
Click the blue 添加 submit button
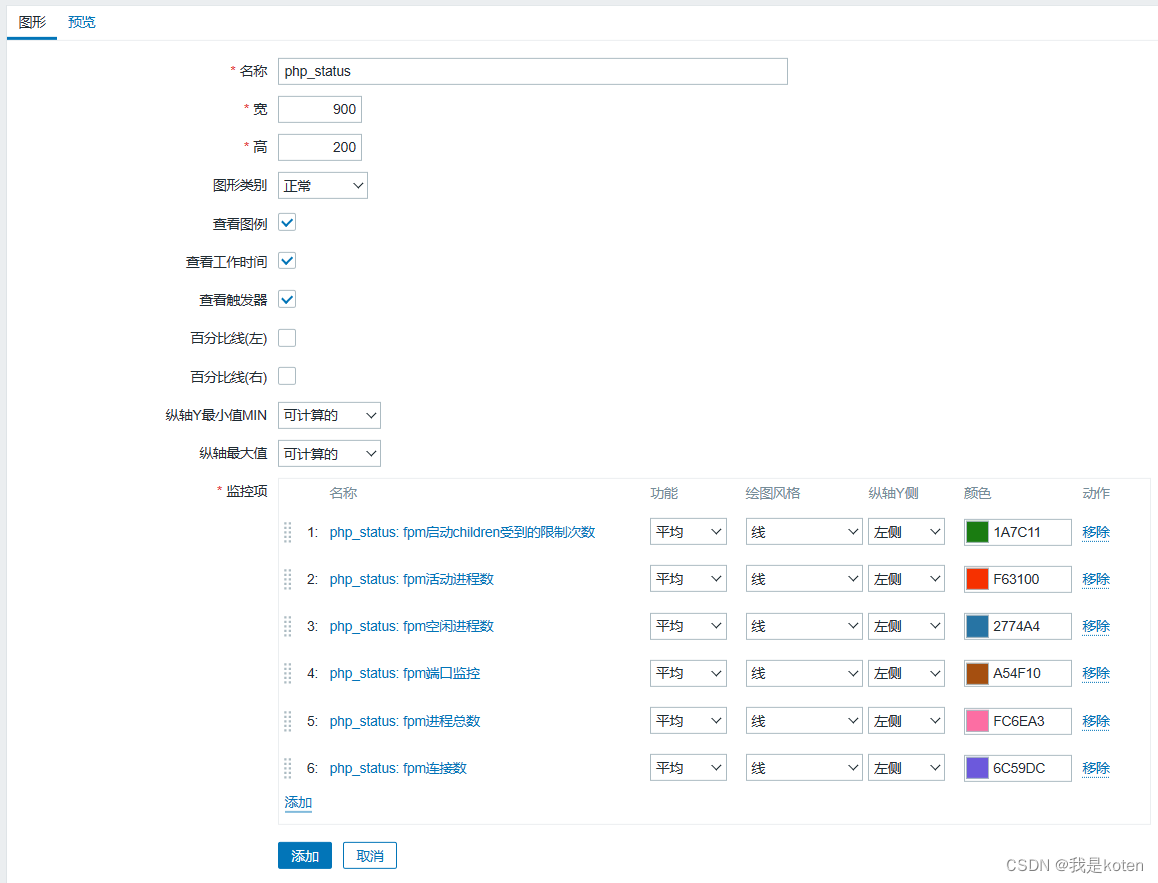[x=304, y=856]
